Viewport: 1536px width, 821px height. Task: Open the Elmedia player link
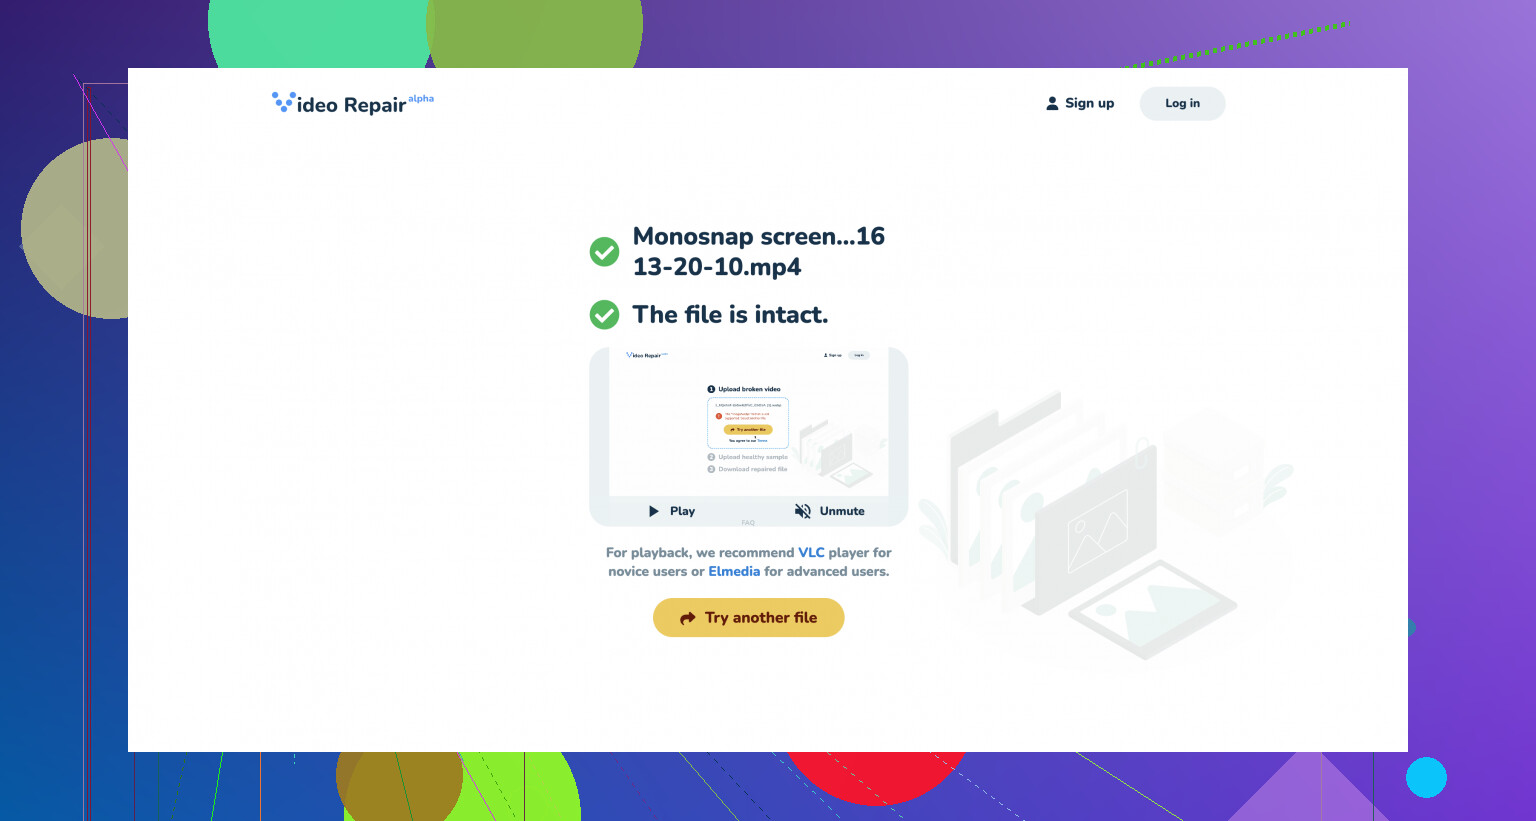(734, 571)
